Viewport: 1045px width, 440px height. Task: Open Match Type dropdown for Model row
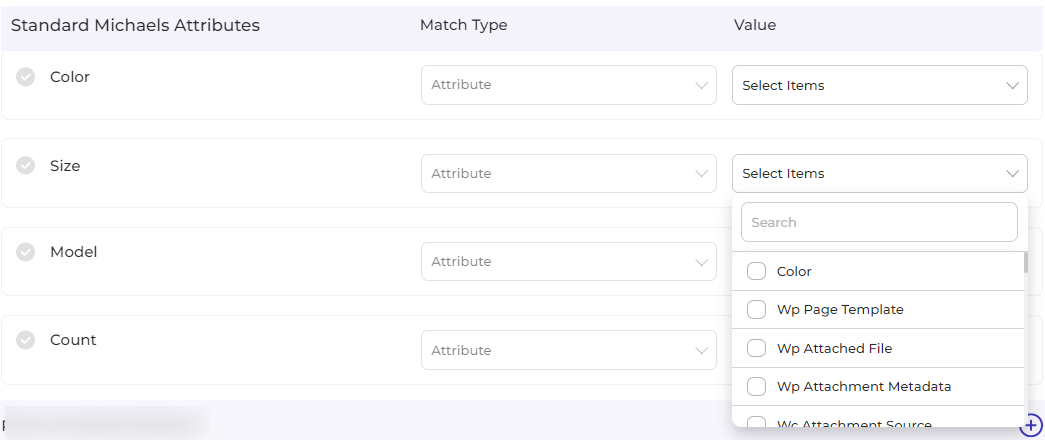pyautogui.click(x=568, y=261)
